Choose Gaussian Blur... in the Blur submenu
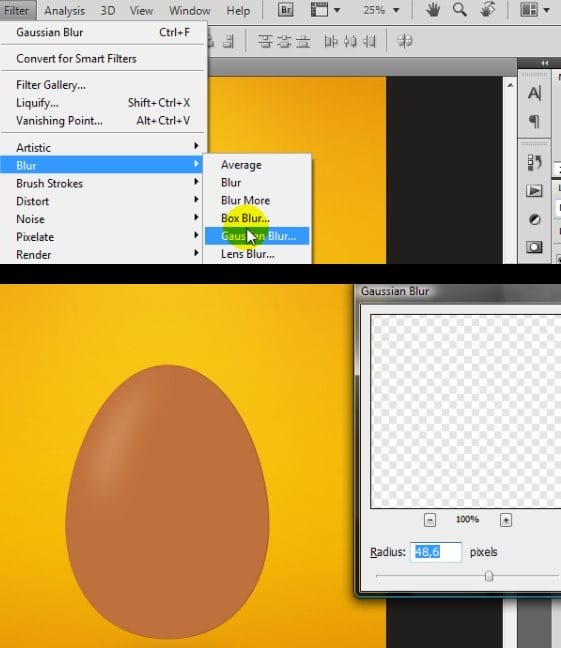Screen dimensions: 561x648 (257, 236)
